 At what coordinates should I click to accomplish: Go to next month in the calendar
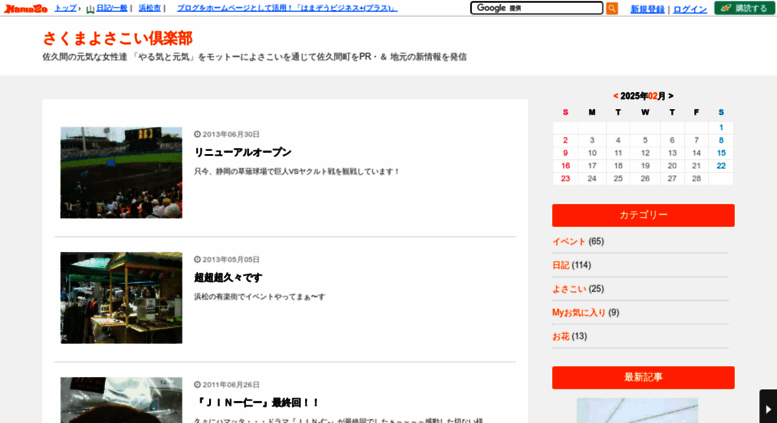click(670, 96)
